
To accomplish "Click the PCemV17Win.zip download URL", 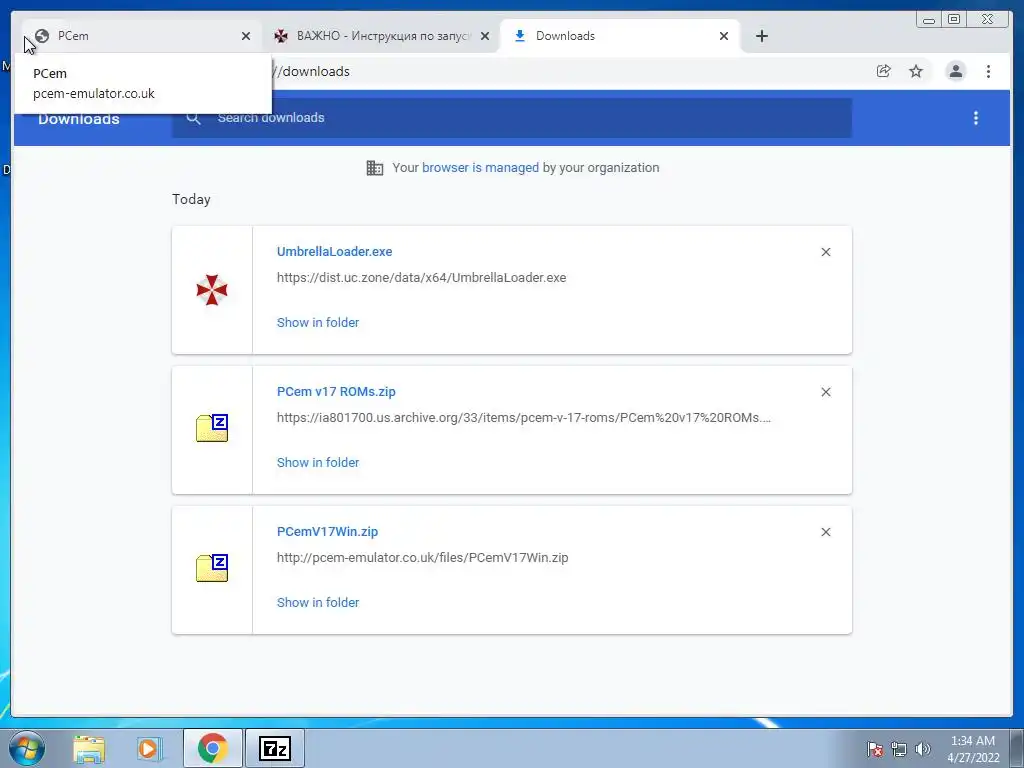I will click(x=423, y=558).
